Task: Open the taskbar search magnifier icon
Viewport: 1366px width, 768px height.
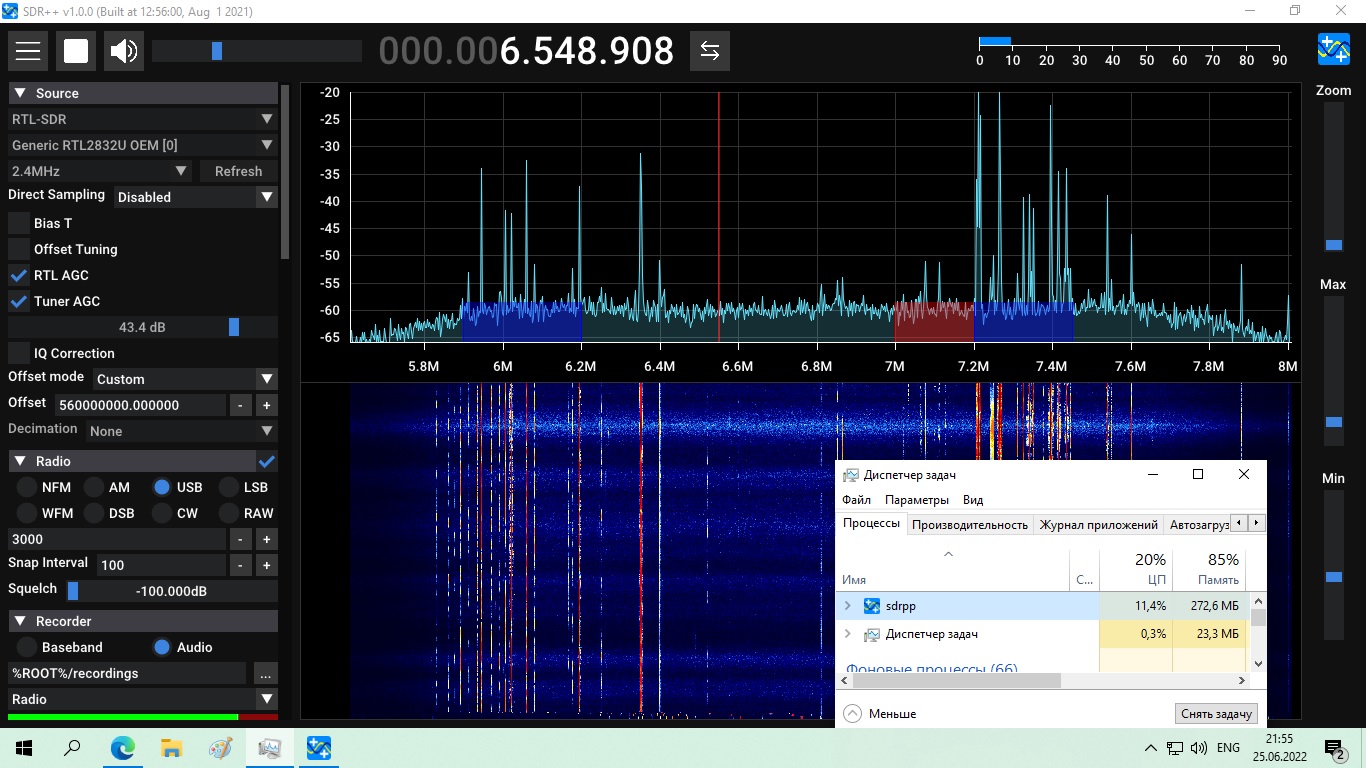Action: pos(72,748)
